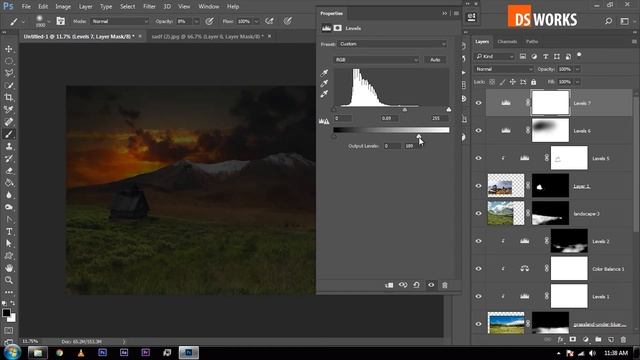640x360 pixels.
Task: Select the Move tool
Action: coord(9,49)
